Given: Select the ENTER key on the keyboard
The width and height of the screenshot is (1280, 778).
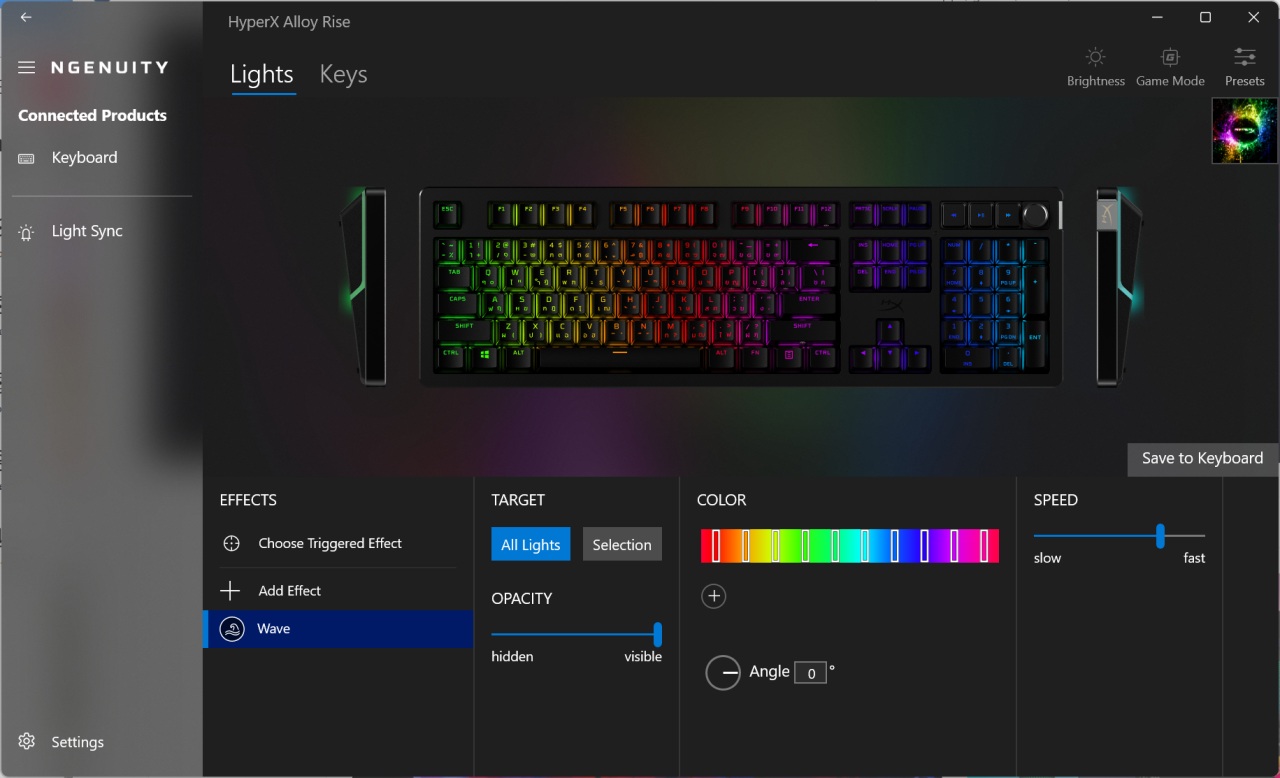Looking at the screenshot, I should pos(809,303).
